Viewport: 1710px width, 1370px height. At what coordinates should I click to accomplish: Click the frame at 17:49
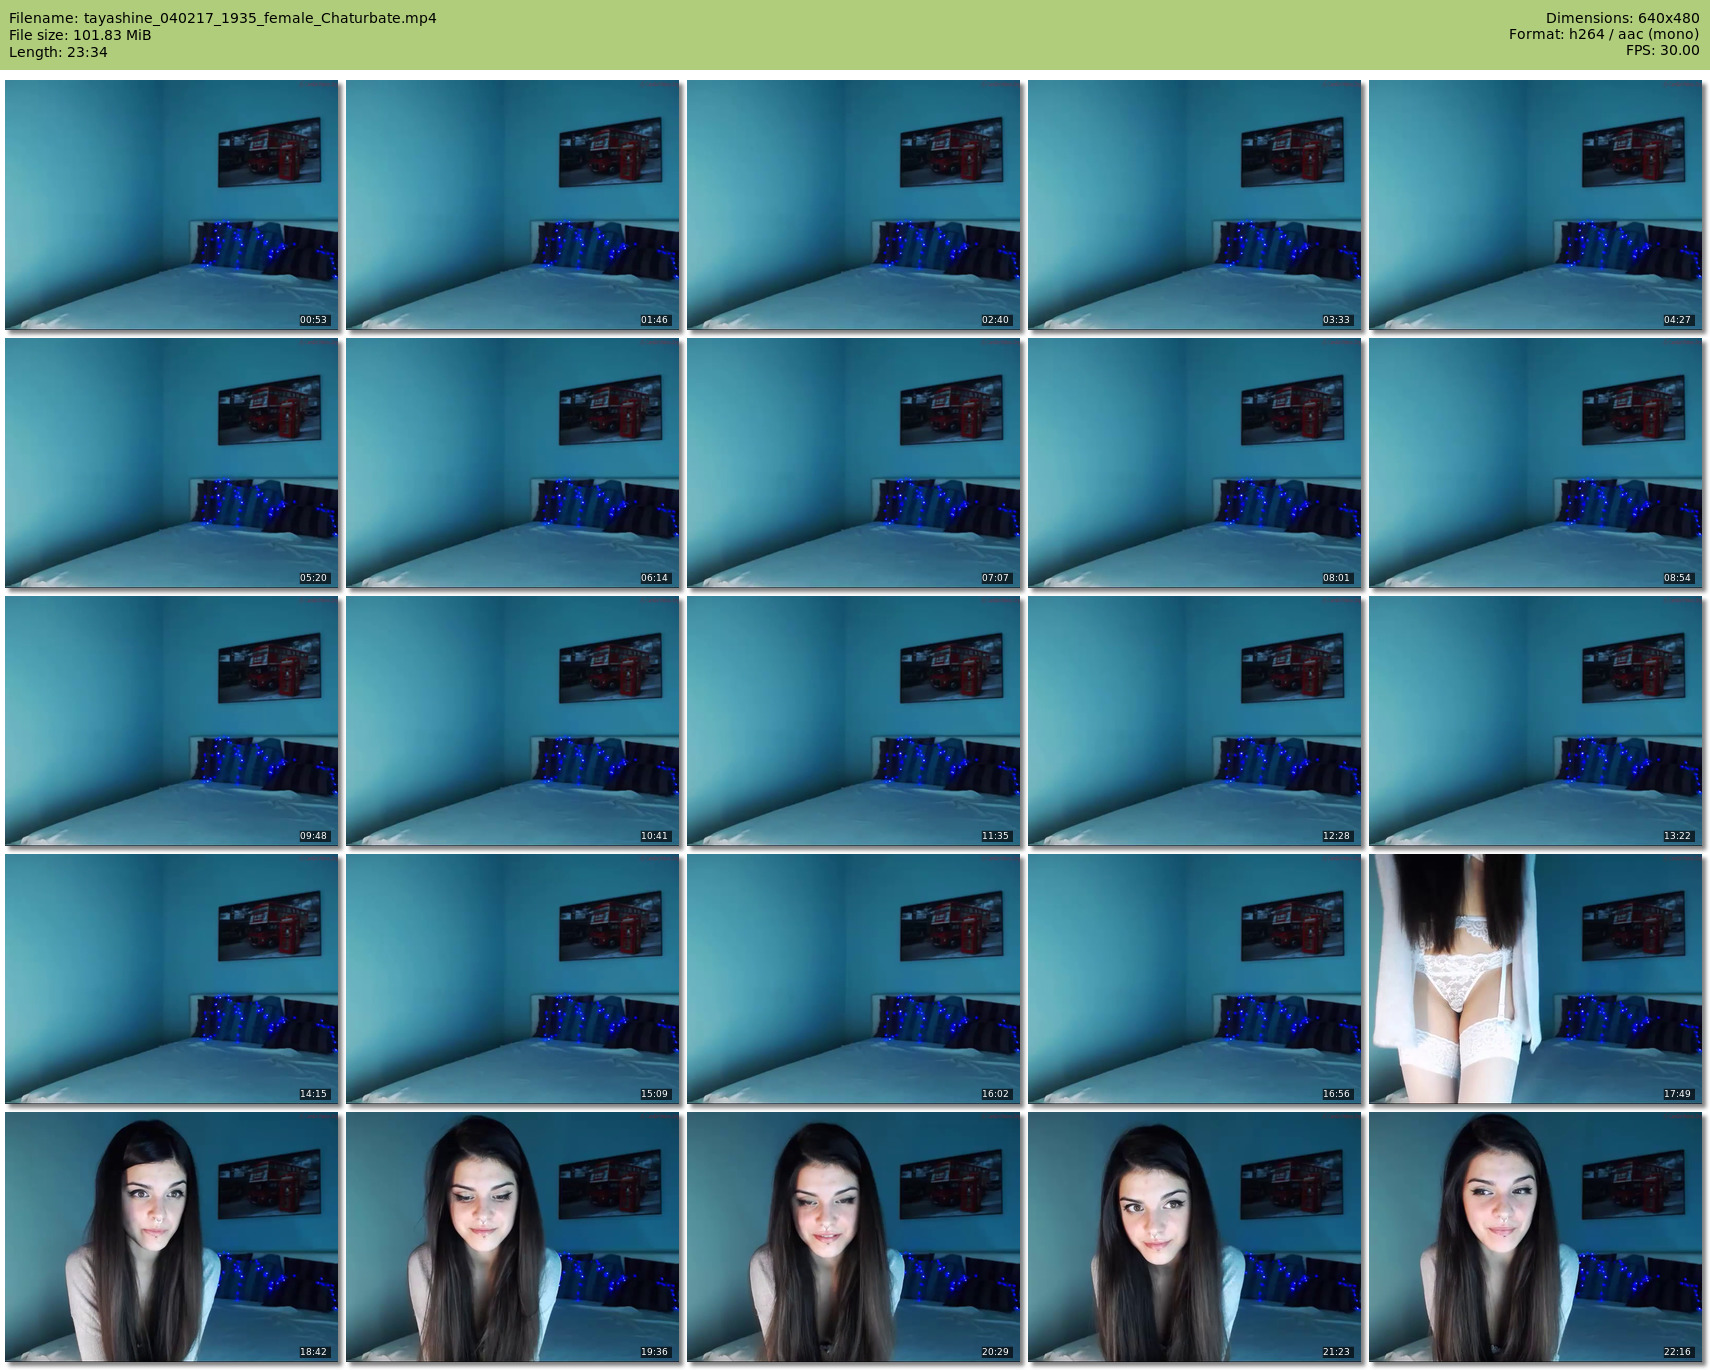coord(1535,978)
